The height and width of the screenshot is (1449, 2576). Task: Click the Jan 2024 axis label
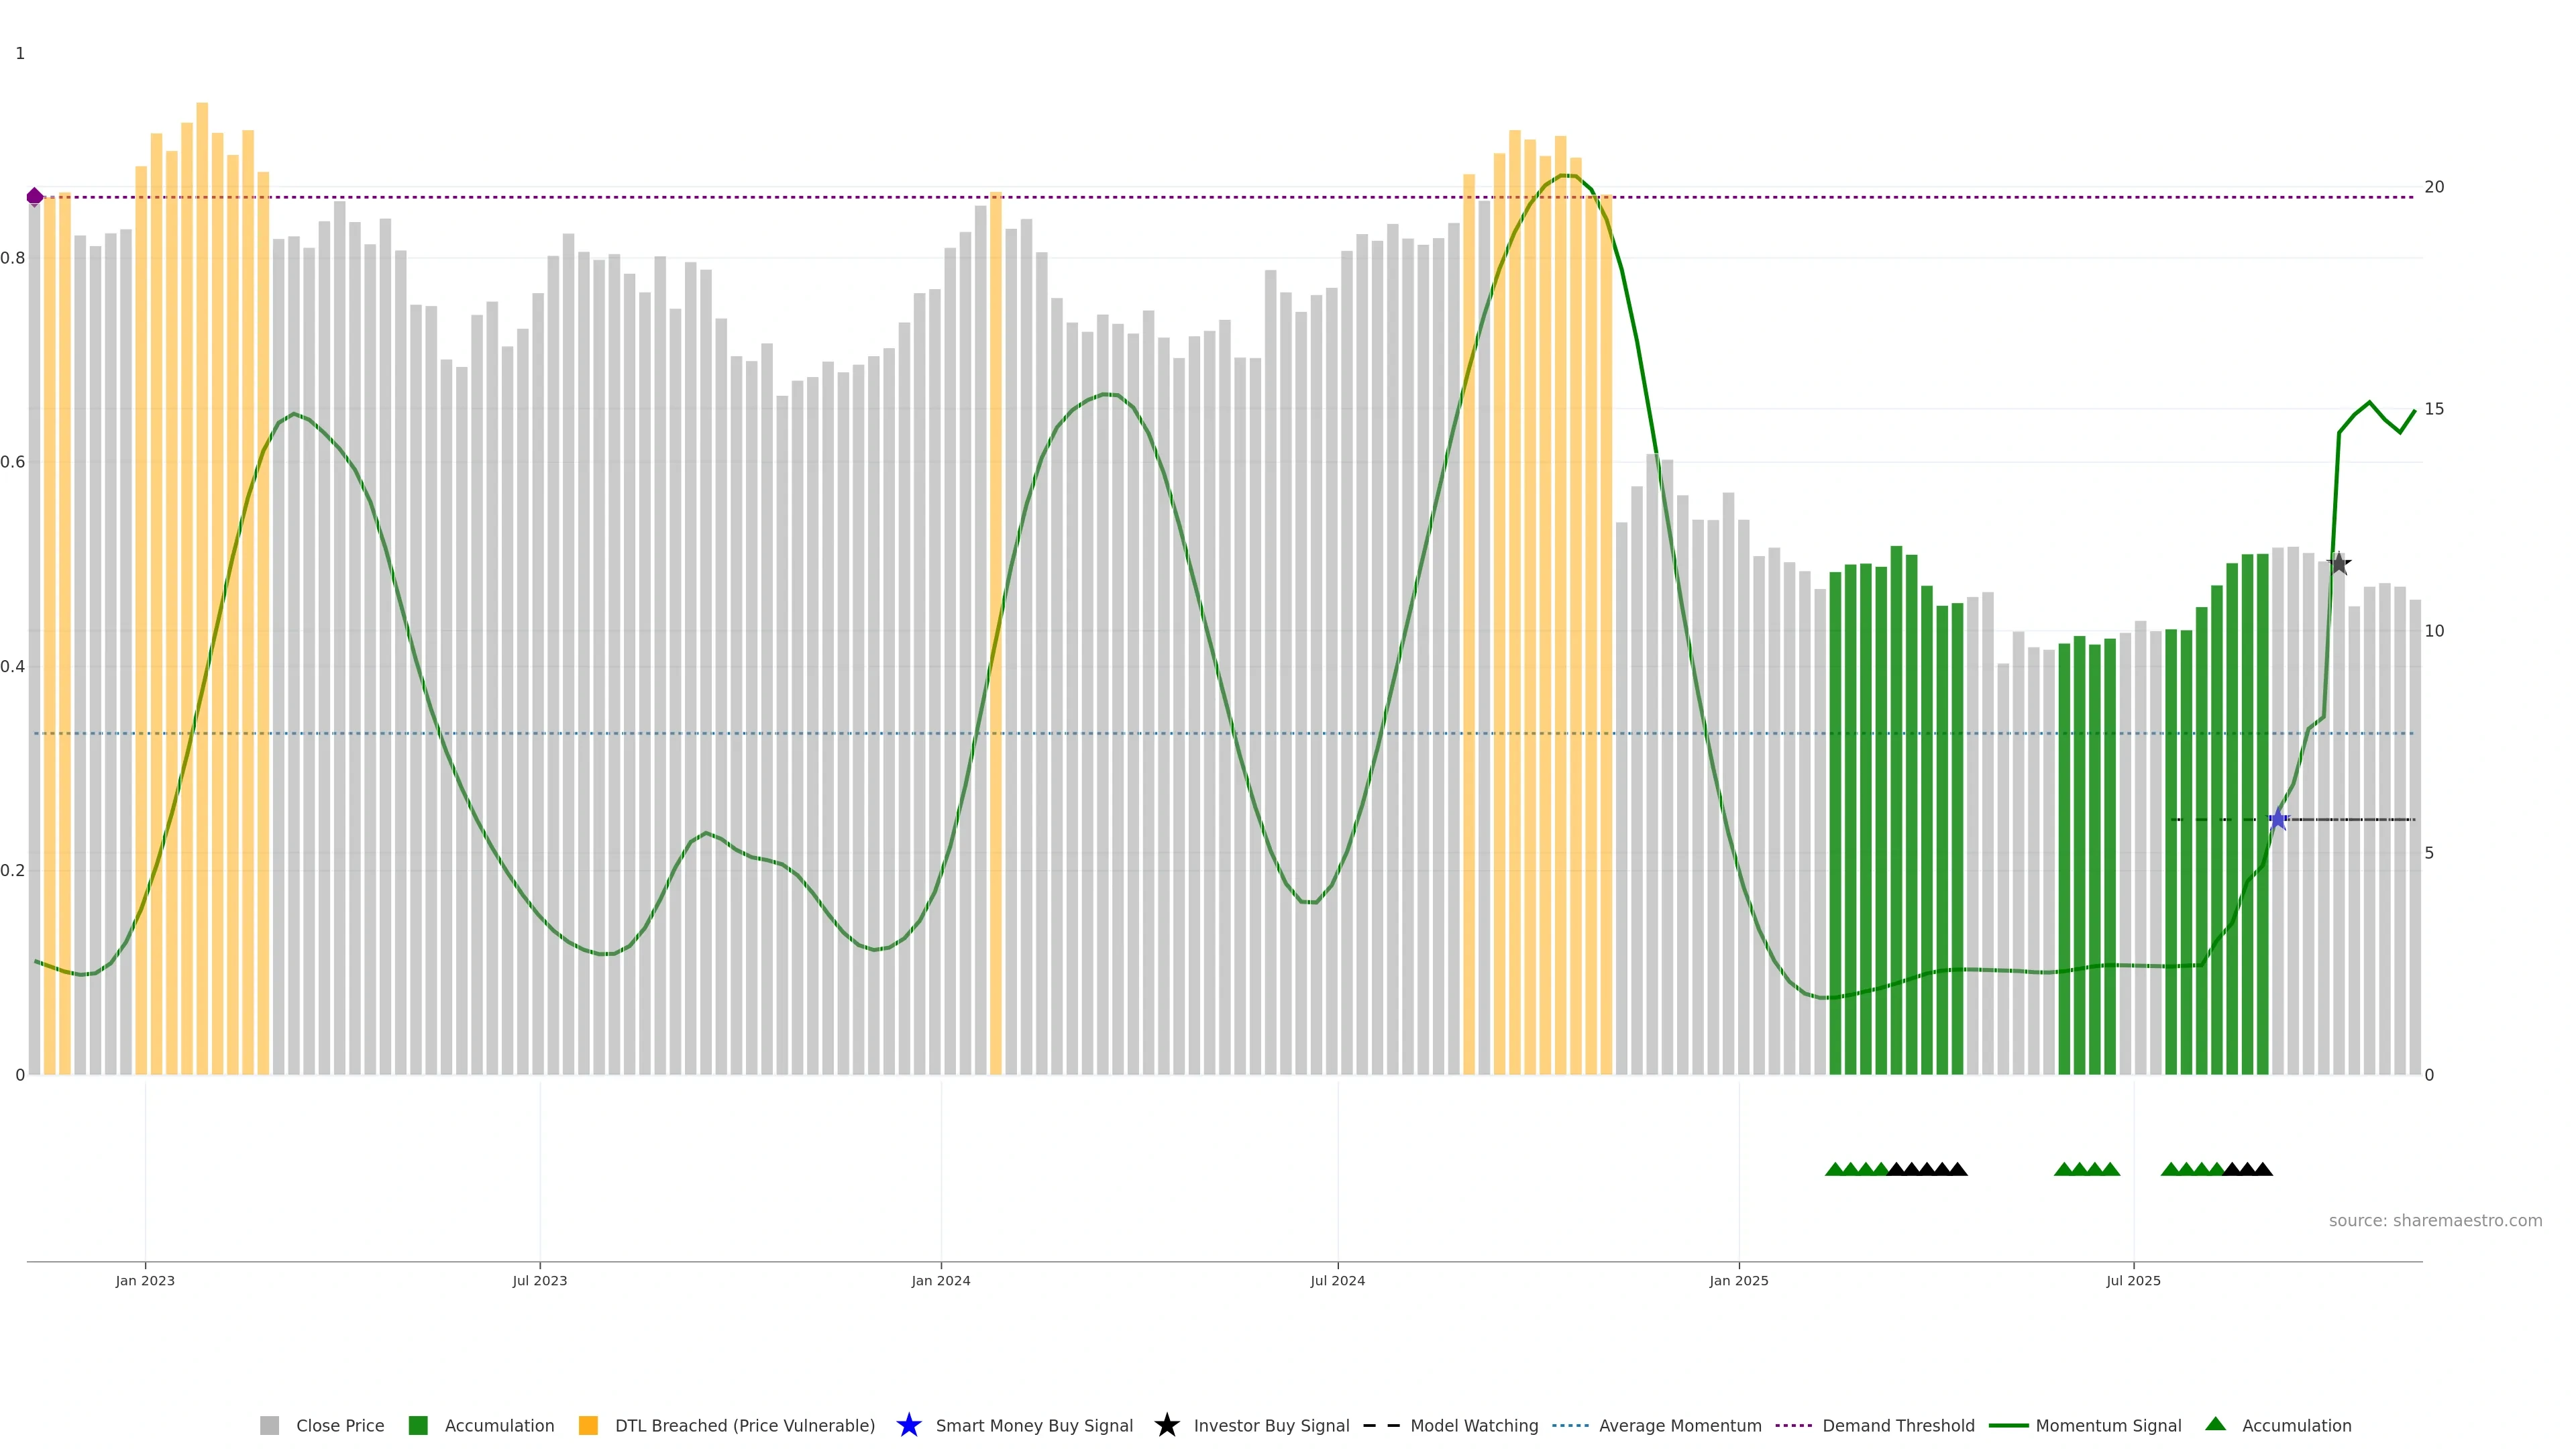pyautogui.click(x=940, y=1280)
